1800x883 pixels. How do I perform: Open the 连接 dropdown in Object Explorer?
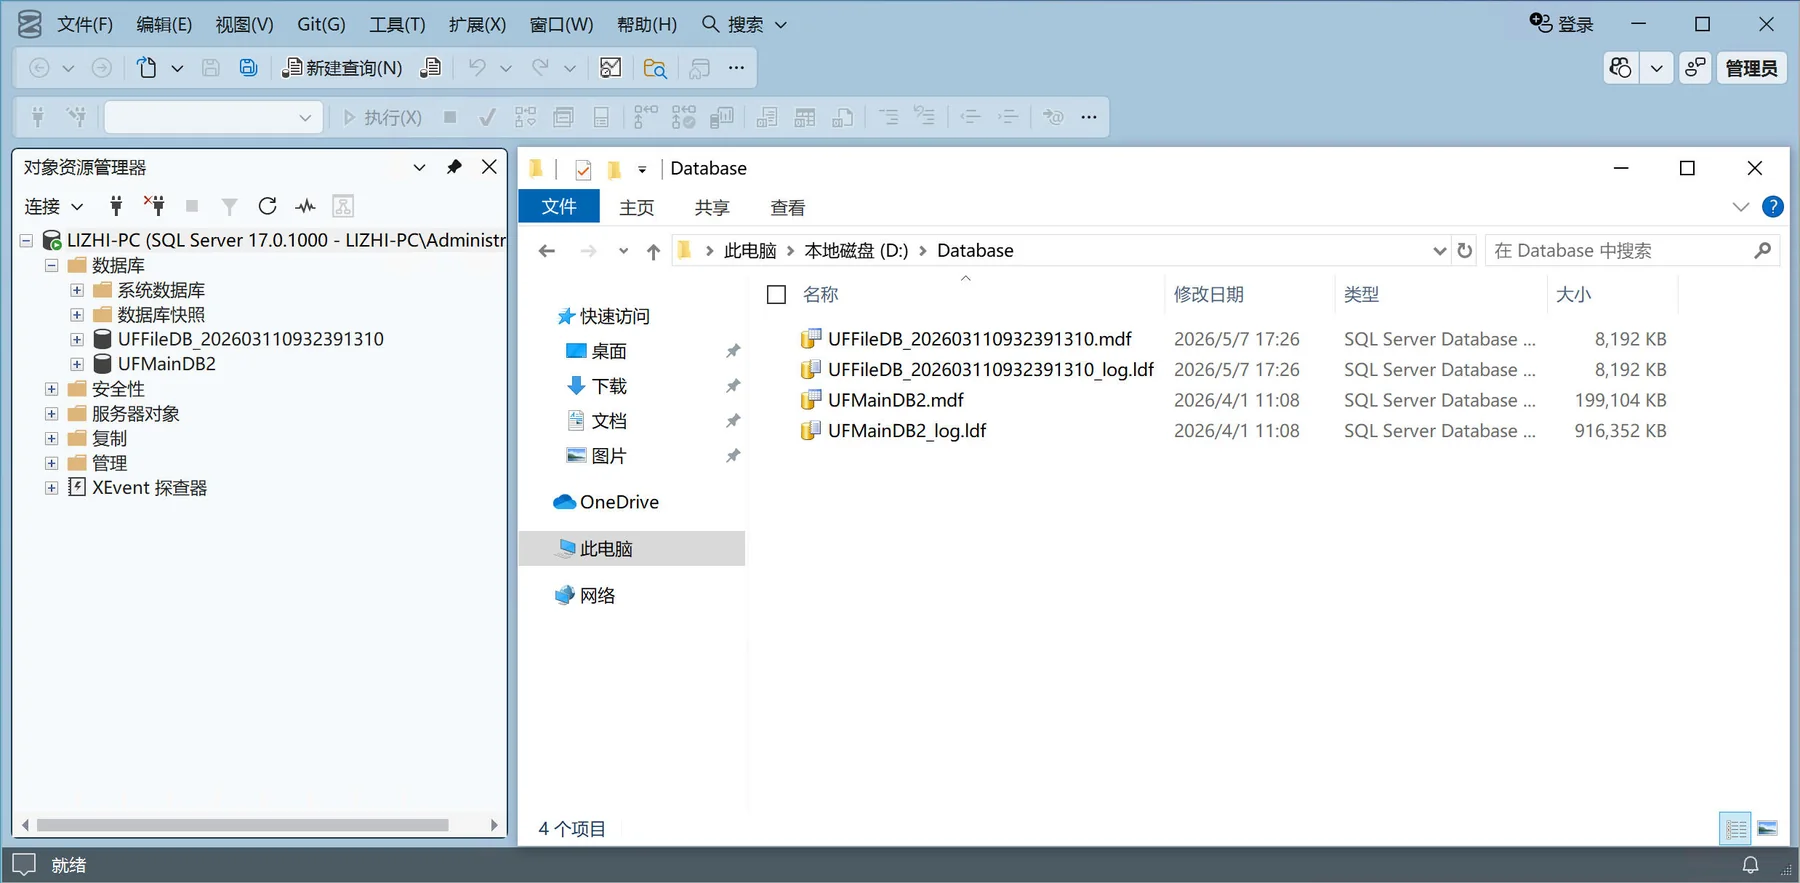[54, 207]
